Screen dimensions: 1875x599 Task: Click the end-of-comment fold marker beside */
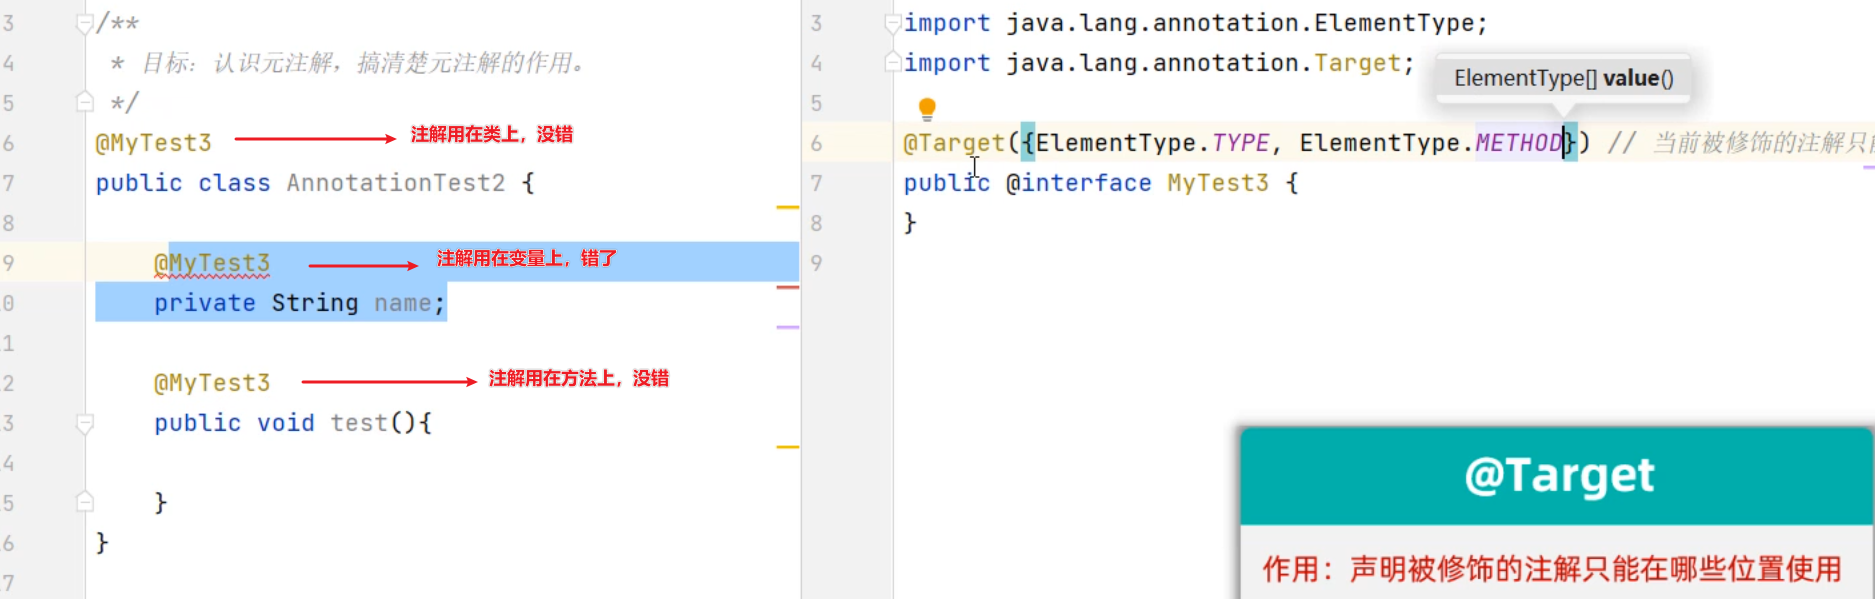tap(85, 103)
